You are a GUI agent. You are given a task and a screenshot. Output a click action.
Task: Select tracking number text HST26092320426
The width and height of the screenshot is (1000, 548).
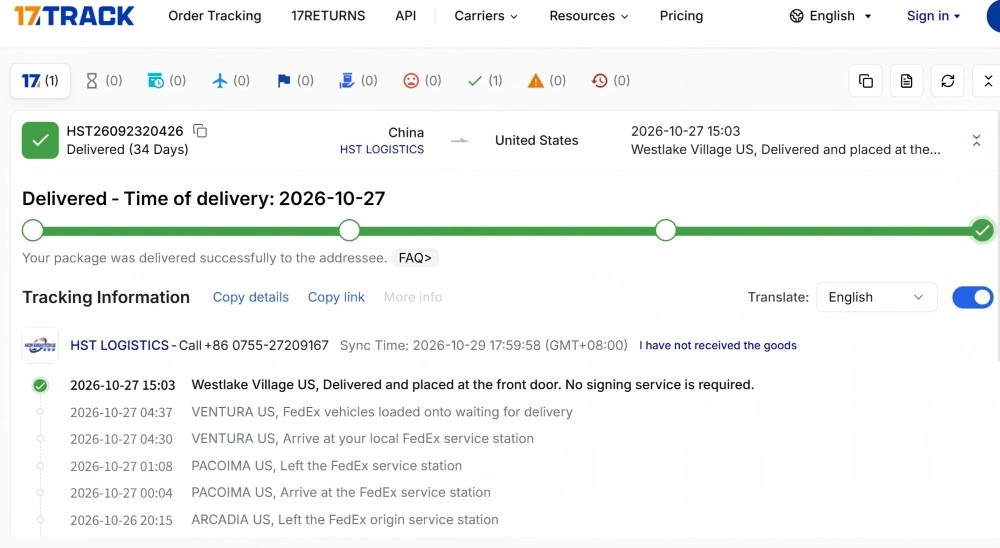[125, 131]
